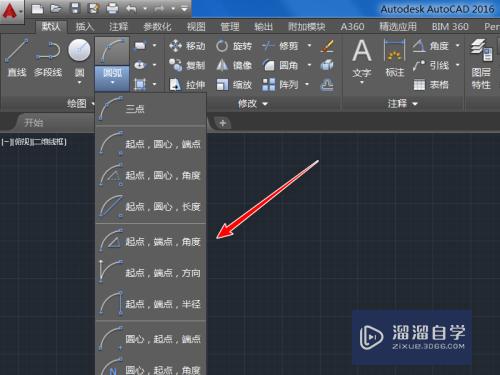The width and height of the screenshot is (500, 375).
Task: Open the 引线 dropdown arrow
Action: coord(458,65)
